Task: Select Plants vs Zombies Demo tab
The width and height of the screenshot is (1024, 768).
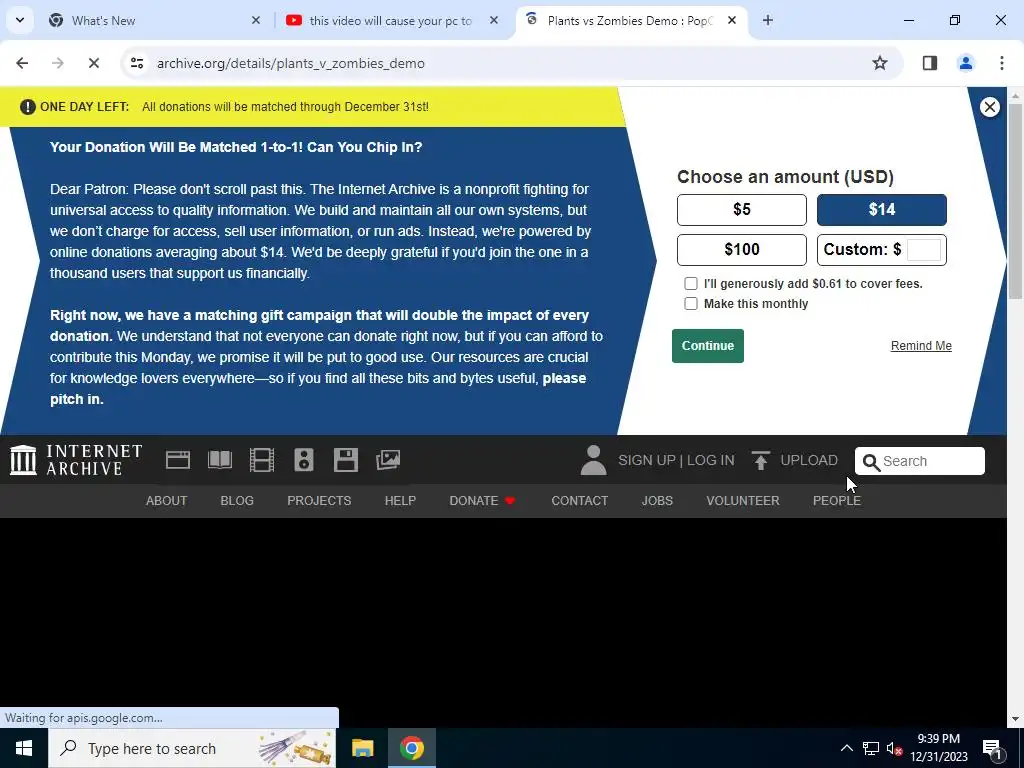Action: point(630,20)
